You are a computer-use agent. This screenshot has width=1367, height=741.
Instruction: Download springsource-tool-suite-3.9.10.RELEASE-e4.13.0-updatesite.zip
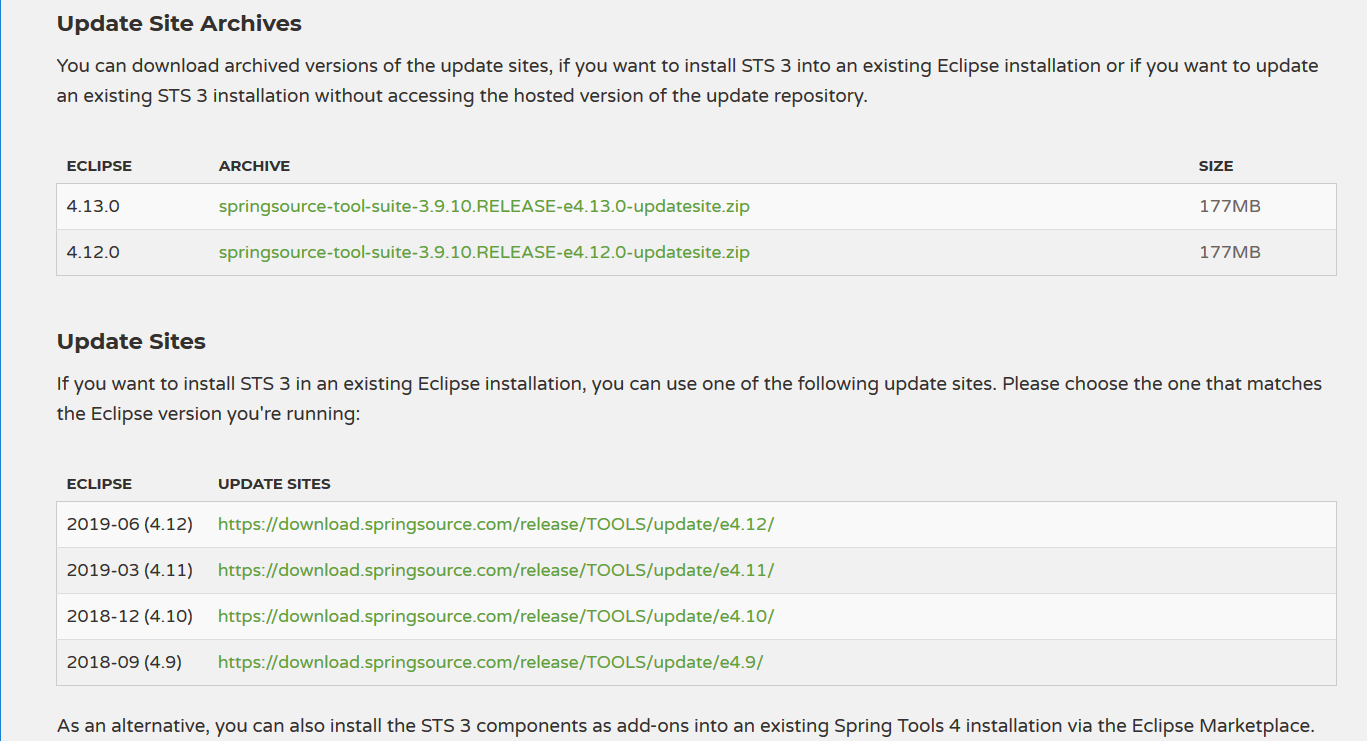484,205
